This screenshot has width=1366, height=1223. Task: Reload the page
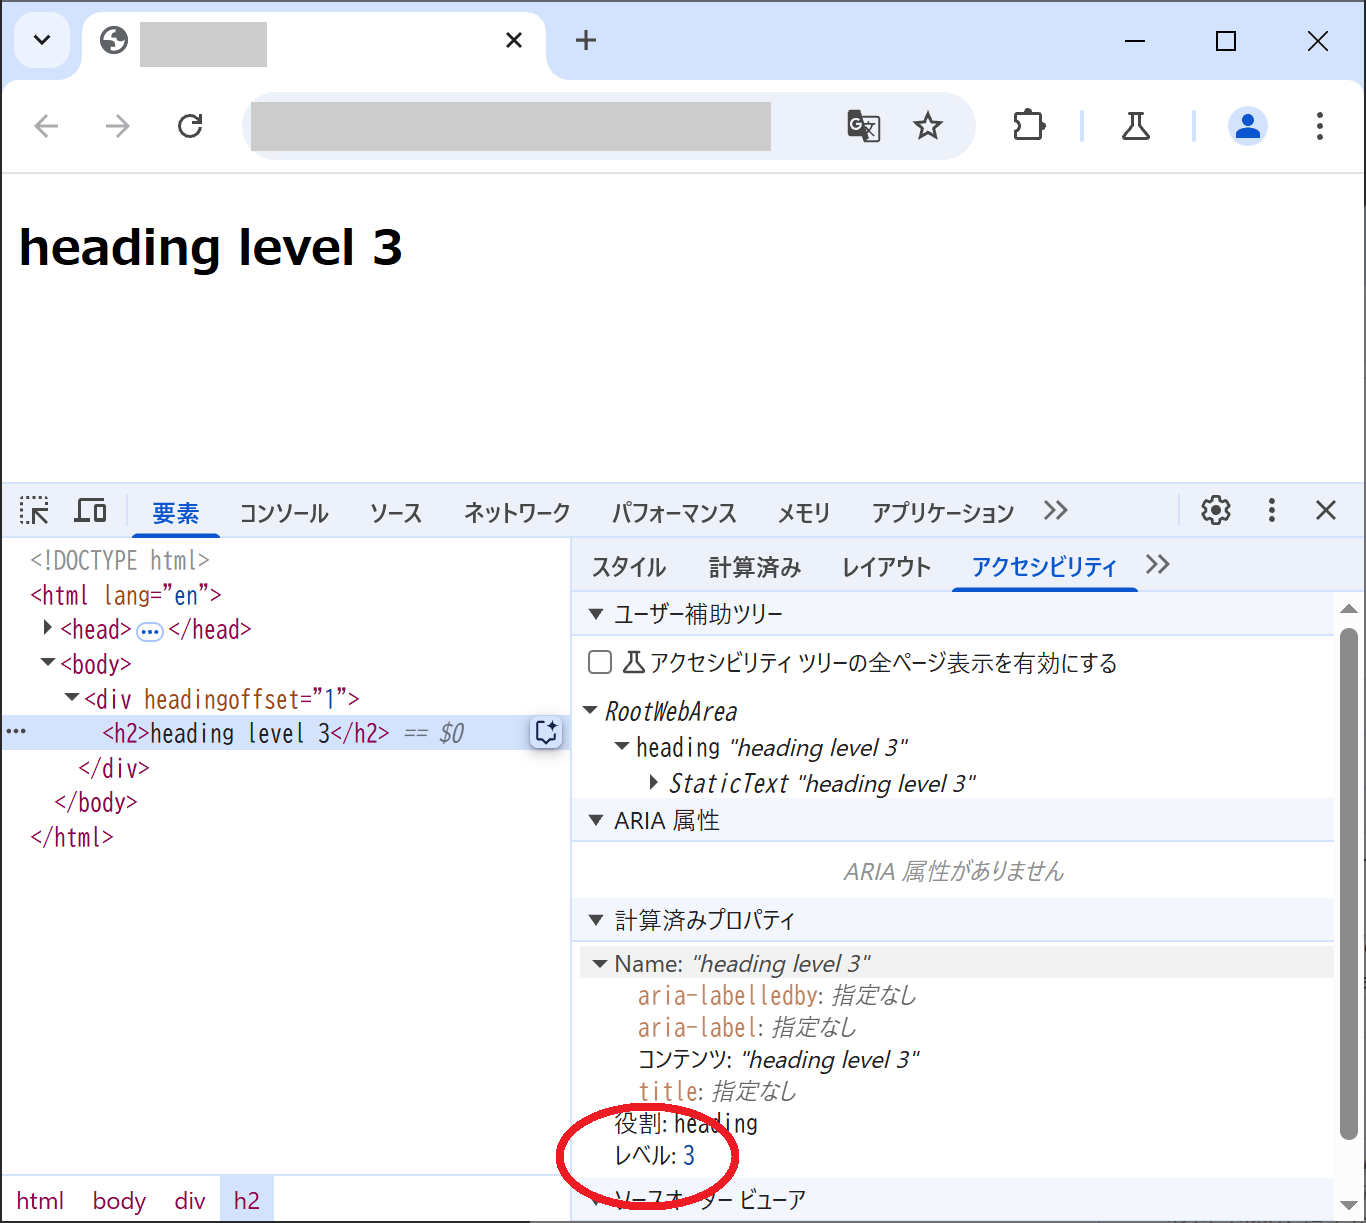point(190,126)
